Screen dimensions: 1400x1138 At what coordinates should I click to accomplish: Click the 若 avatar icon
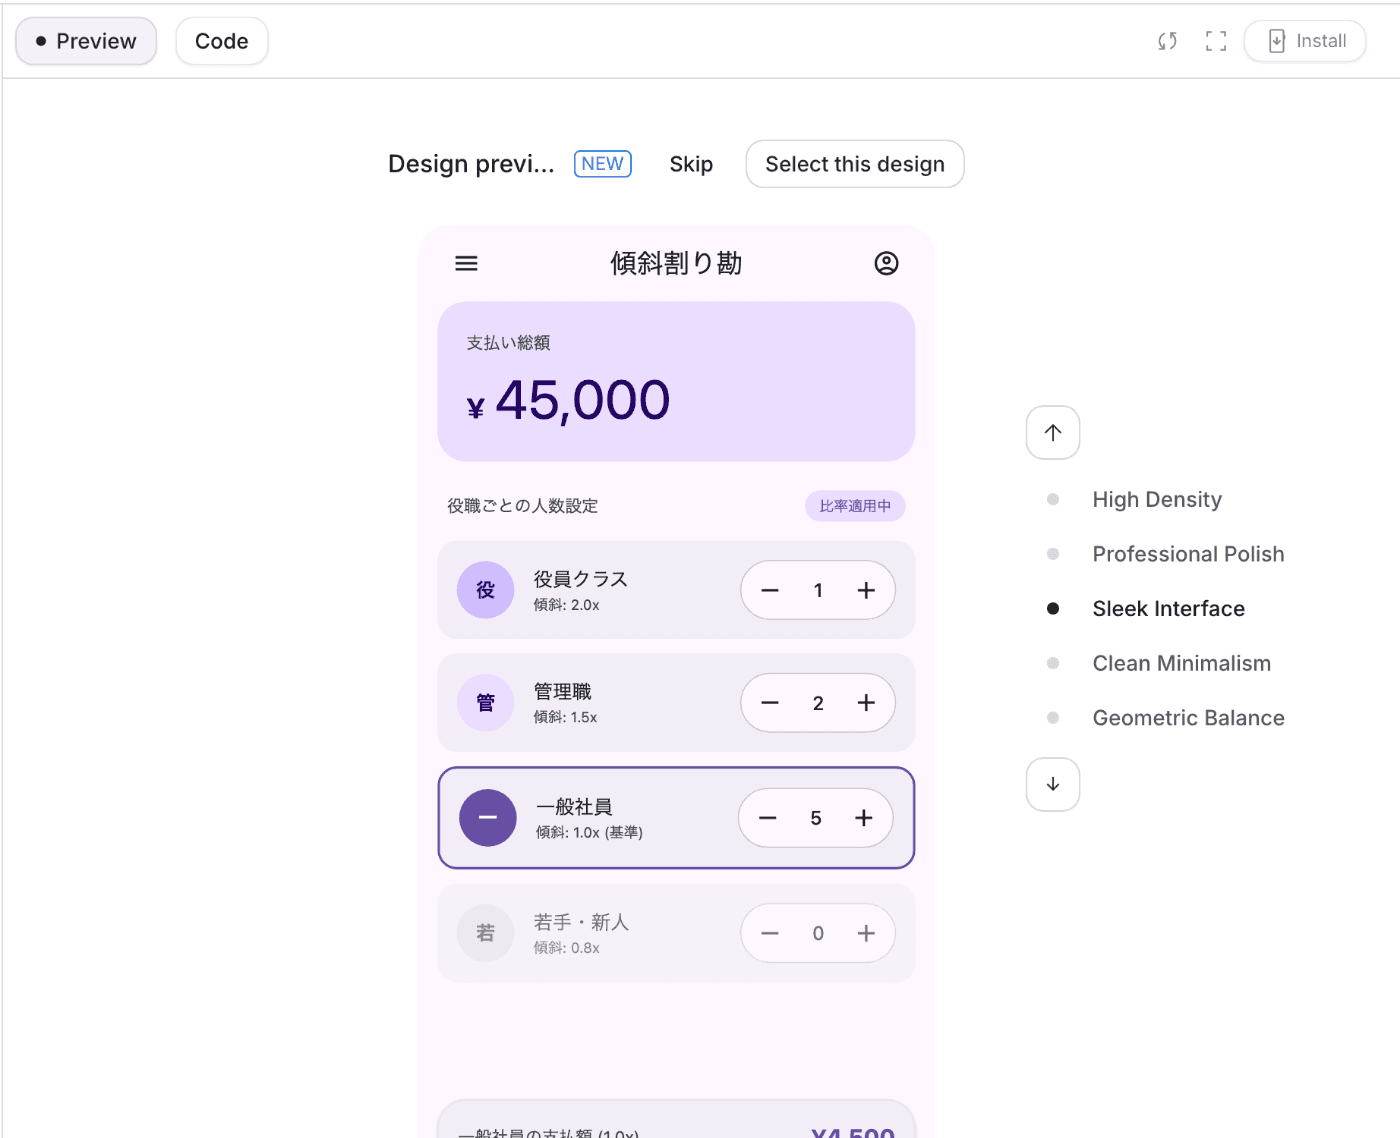486,933
